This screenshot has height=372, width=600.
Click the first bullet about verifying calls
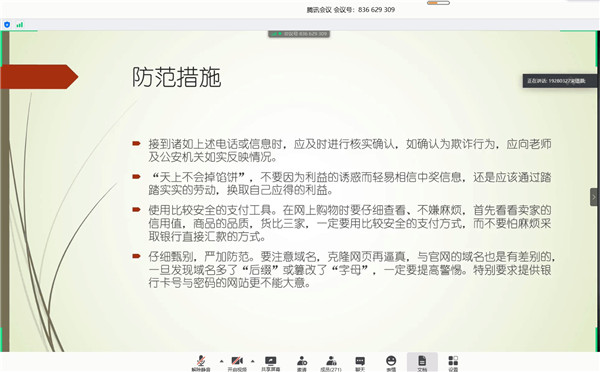coord(350,150)
